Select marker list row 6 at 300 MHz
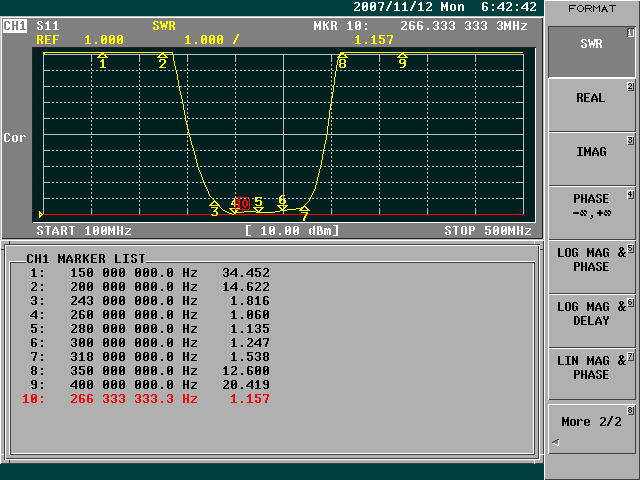This screenshot has width=640, height=480. tap(149, 343)
